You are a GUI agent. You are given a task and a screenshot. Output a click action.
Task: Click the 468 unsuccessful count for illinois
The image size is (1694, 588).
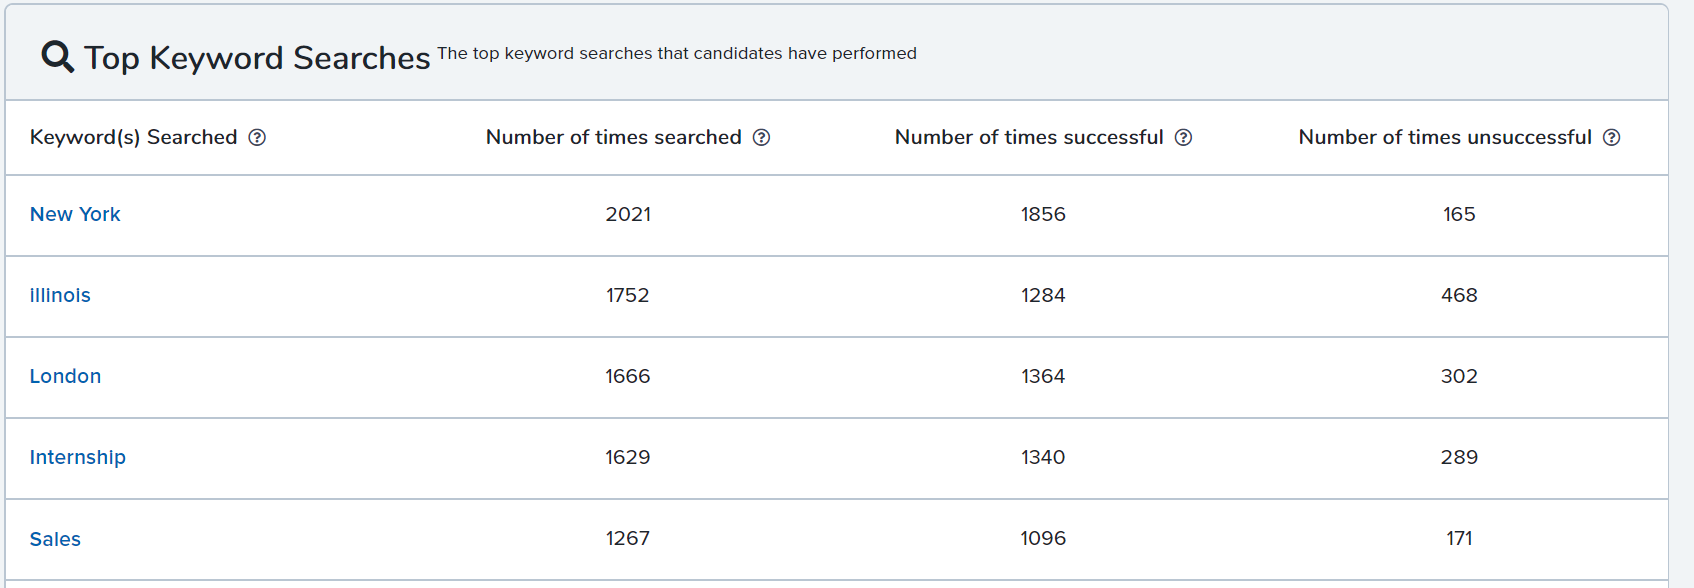pyautogui.click(x=1459, y=295)
